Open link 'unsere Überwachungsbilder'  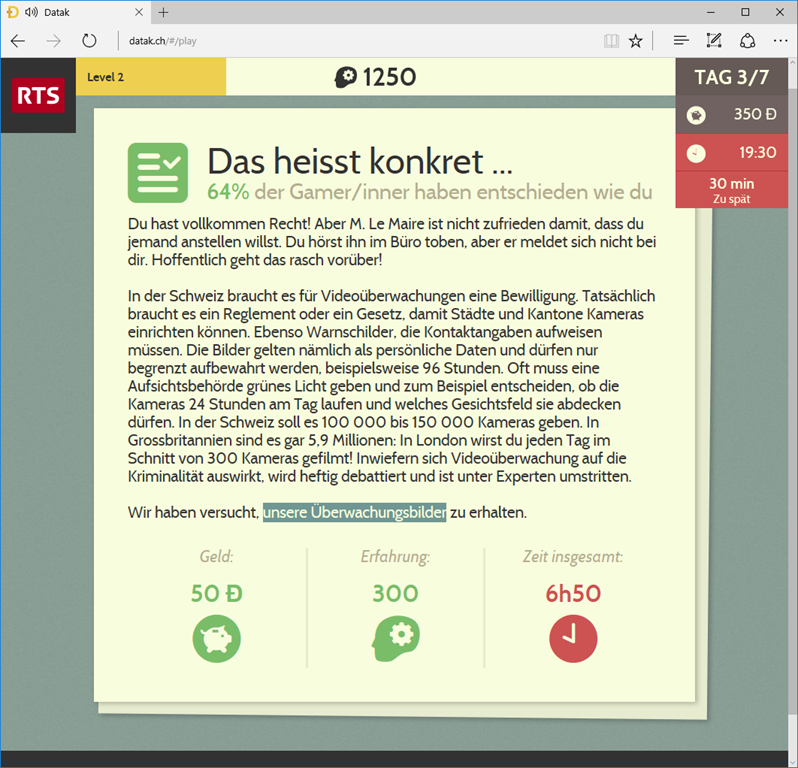point(354,512)
